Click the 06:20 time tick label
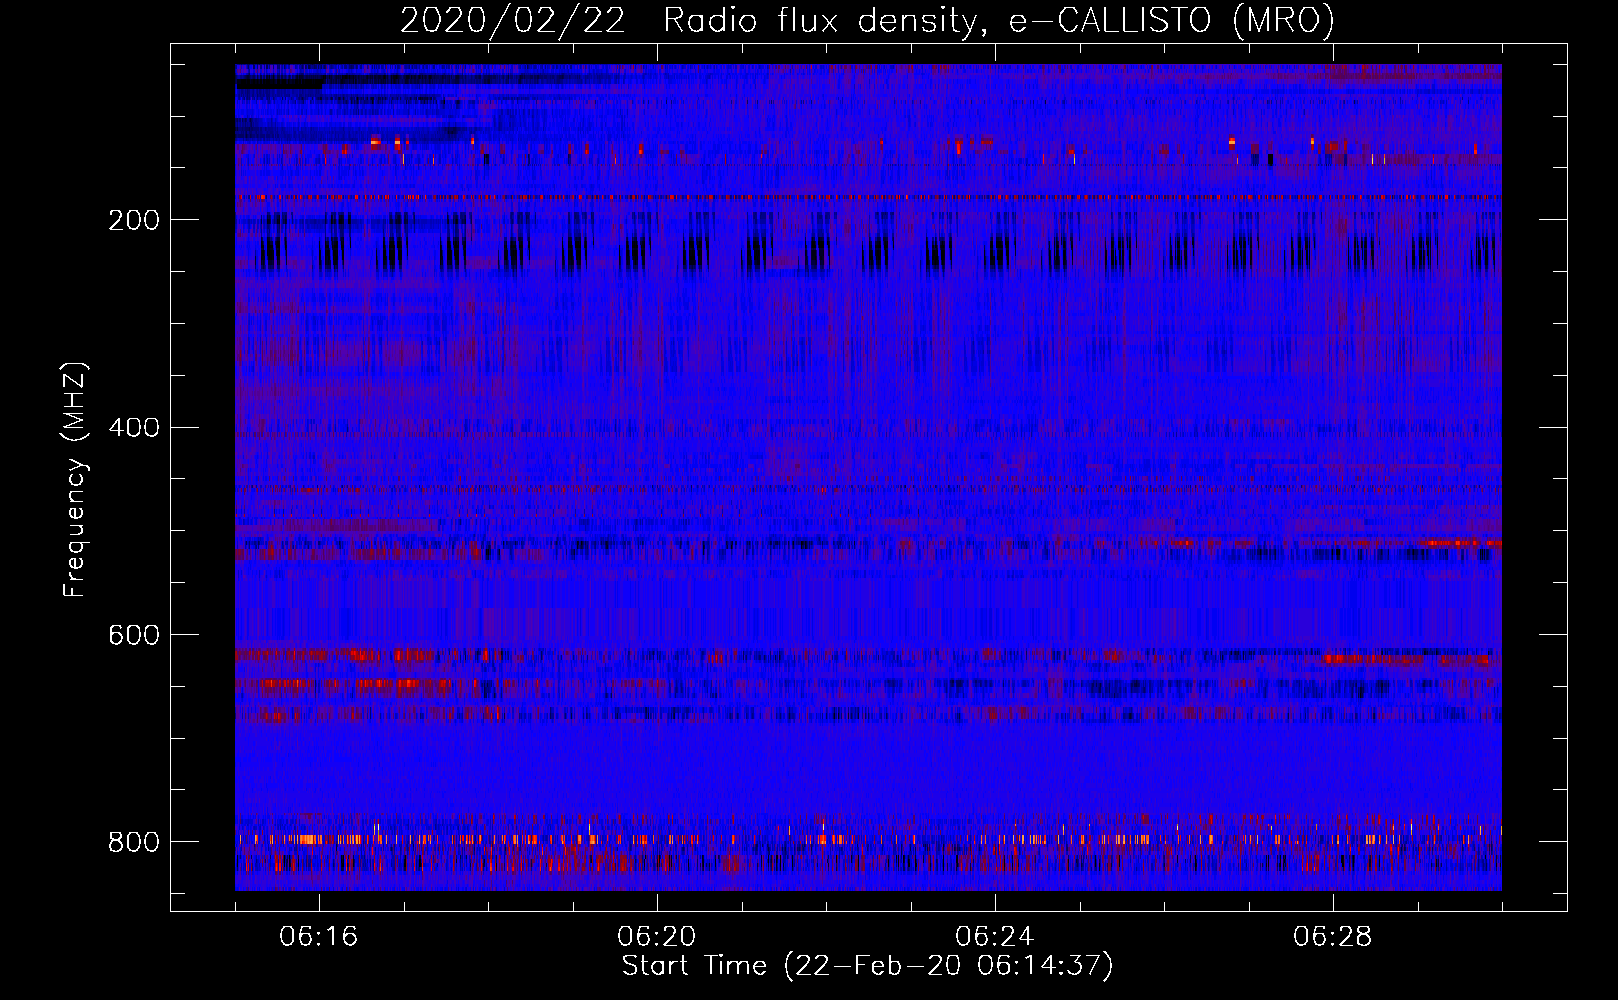The height and width of the screenshot is (1000, 1618). point(657,937)
